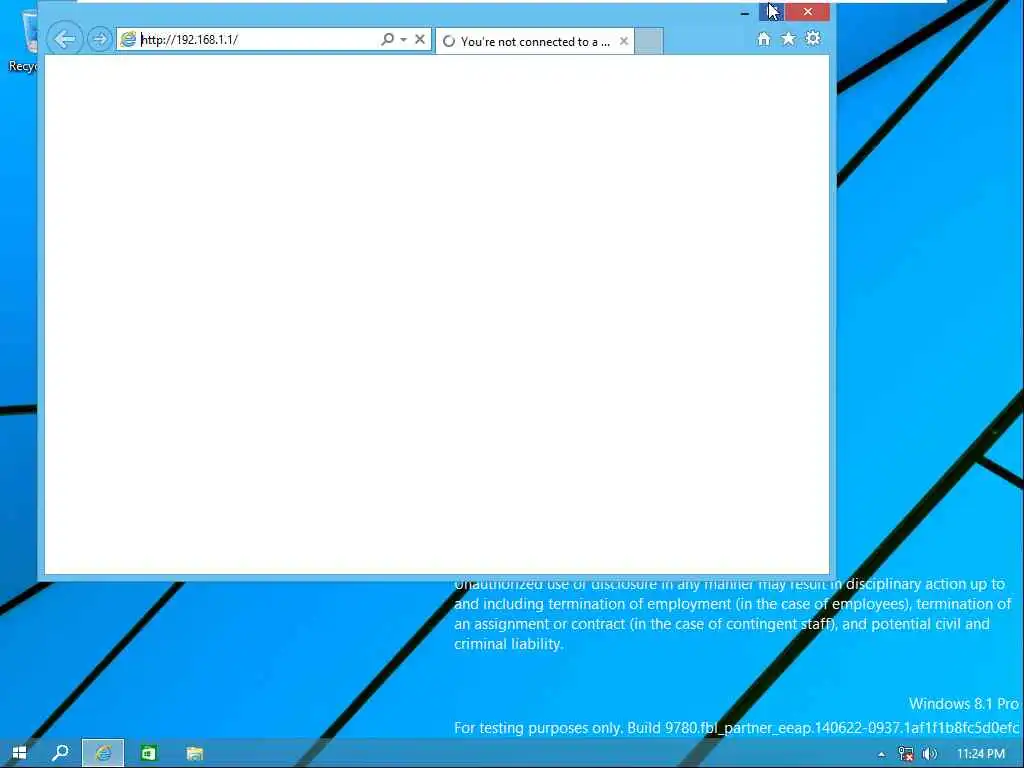Click the browser Forward arrow button
The height and width of the screenshot is (768, 1024).
[99, 39]
